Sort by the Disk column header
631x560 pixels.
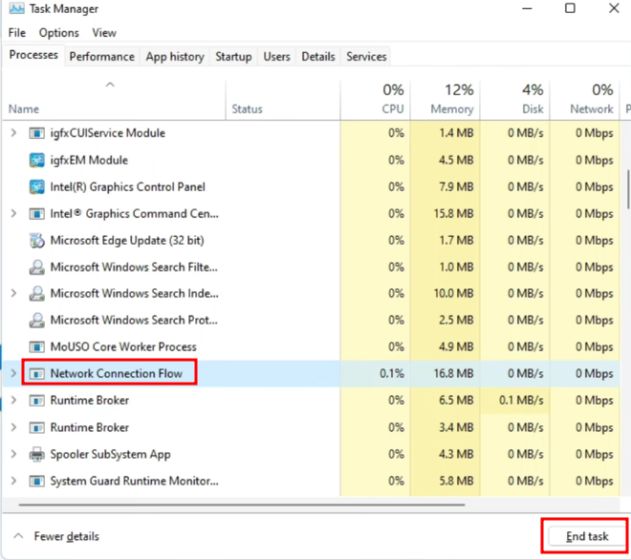coord(515,100)
